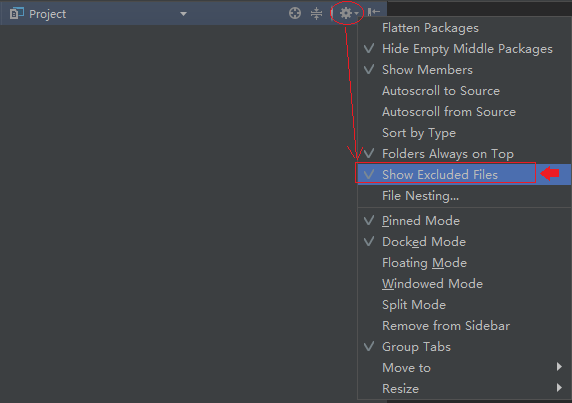Viewport: 572px width, 403px height.
Task: Expand the Resize submenu
Action: tap(464, 389)
